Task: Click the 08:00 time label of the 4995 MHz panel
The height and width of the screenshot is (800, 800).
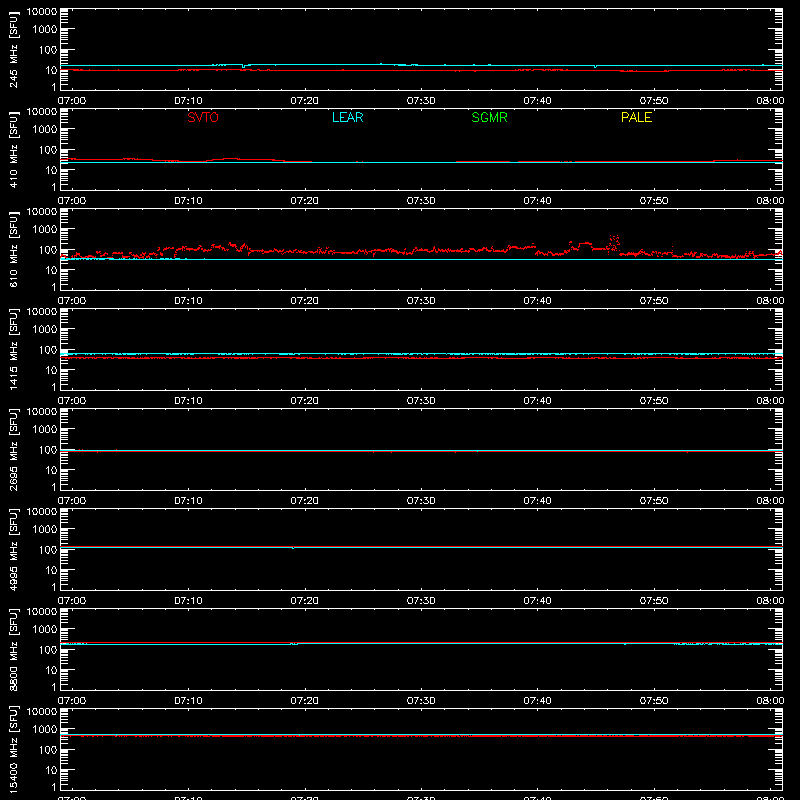Action: point(770,601)
